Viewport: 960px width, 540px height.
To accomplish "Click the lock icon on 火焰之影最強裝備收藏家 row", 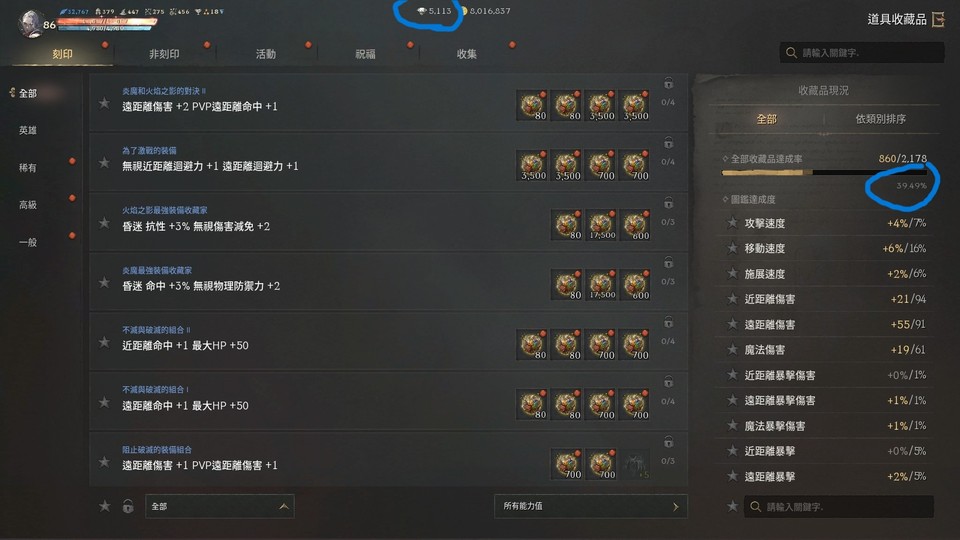I will coord(669,203).
